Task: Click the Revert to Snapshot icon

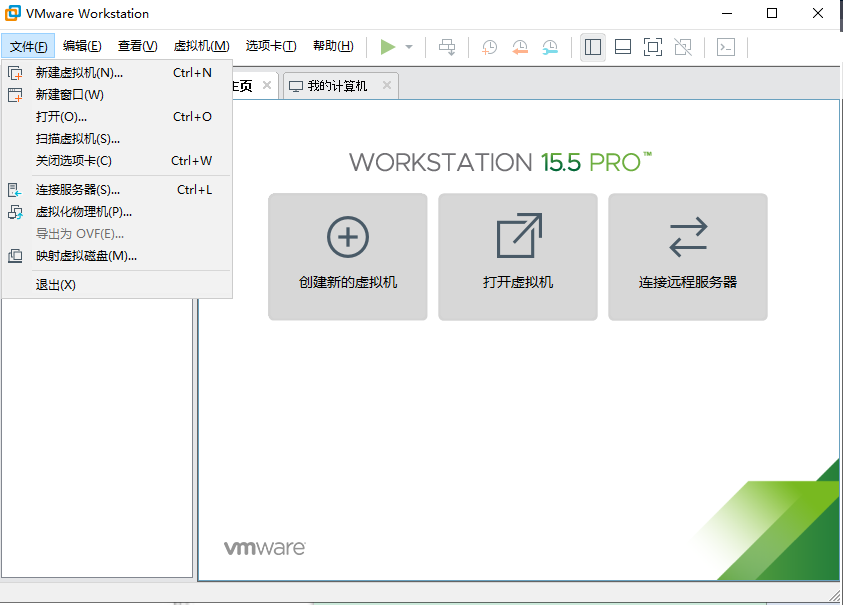Action: coord(520,47)
